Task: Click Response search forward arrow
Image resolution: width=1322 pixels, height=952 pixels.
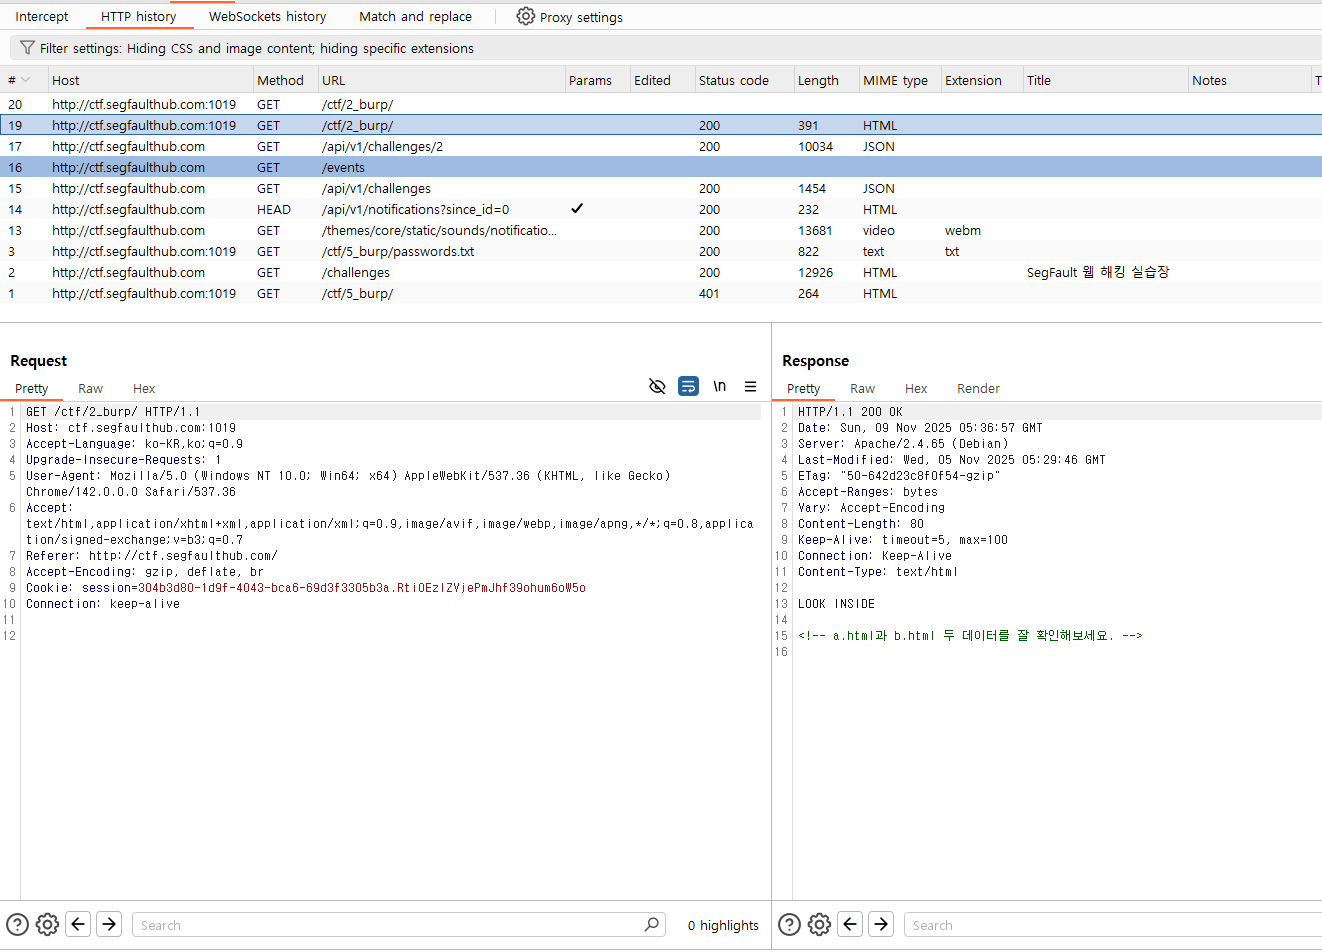Action: pos(881,925)
